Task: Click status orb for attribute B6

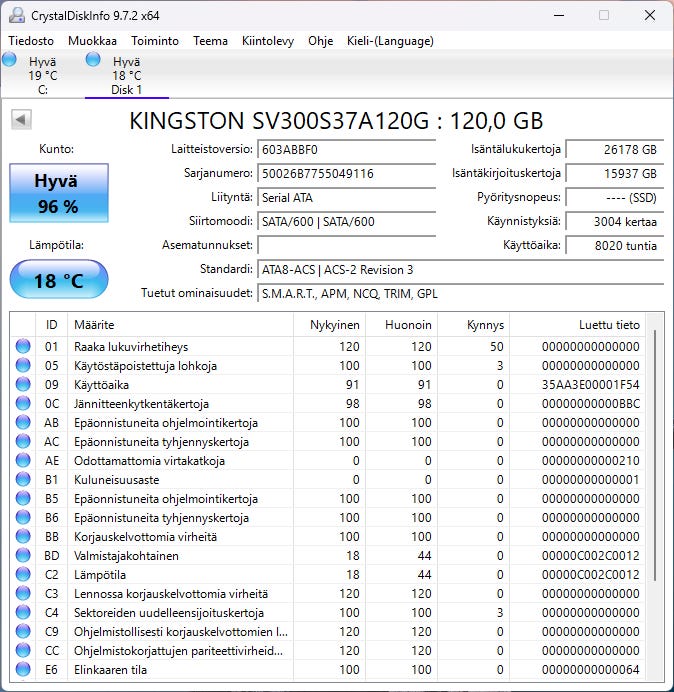Action: (x=23, y=517)
